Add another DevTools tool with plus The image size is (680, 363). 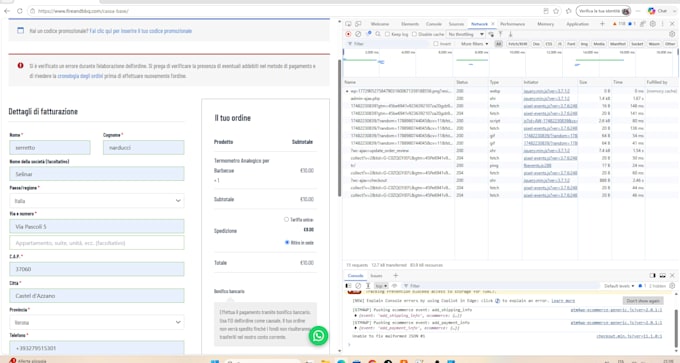[602, 24]
